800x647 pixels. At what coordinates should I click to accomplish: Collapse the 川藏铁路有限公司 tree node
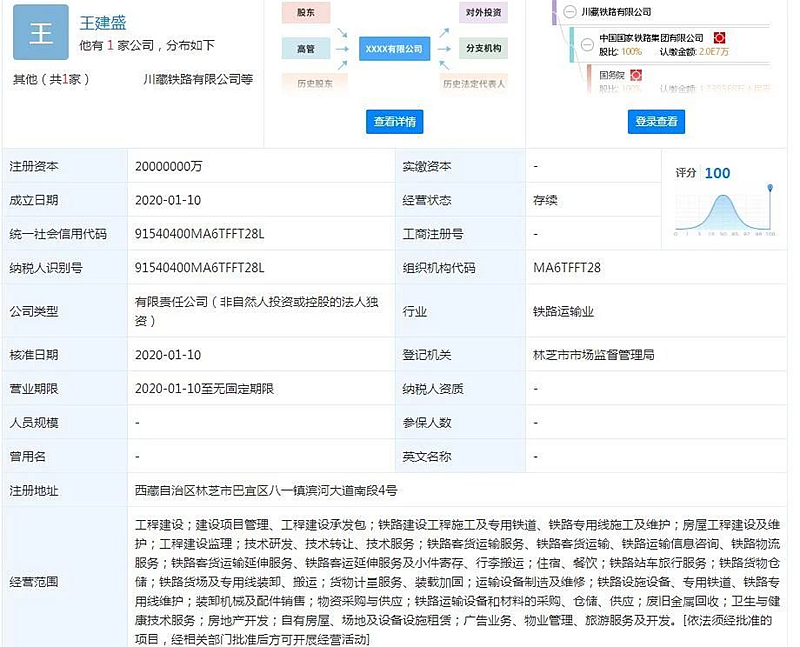tap(569, 12)
